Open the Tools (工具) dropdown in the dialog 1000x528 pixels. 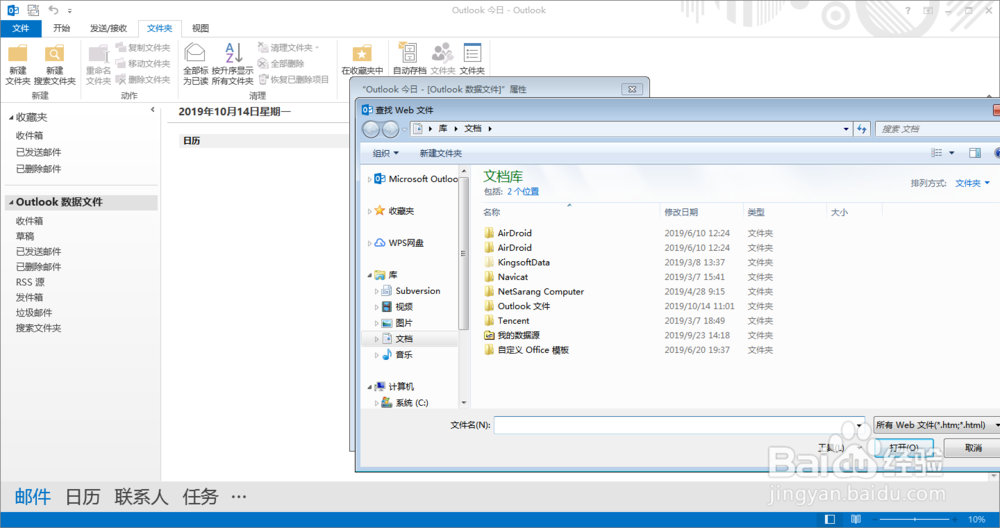[839, 448]
